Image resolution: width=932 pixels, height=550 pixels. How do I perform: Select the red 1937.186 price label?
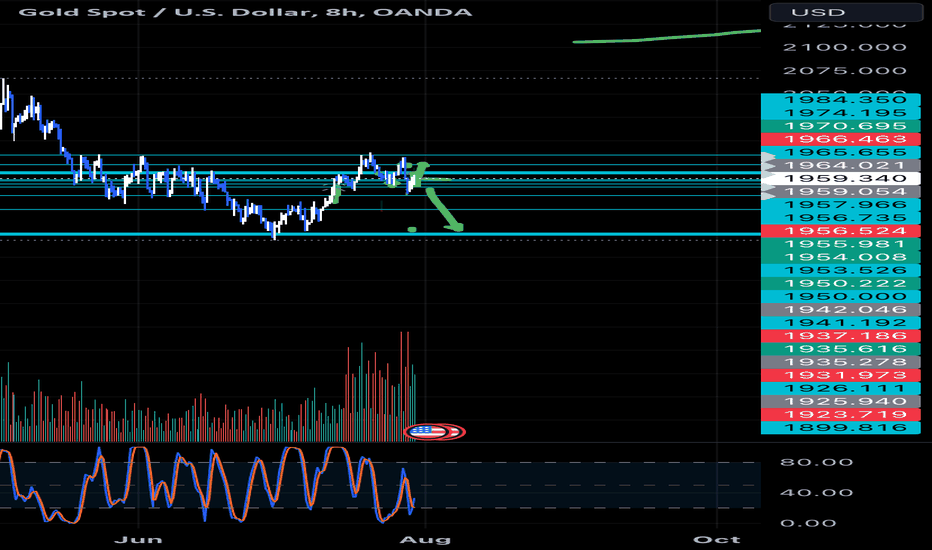(840, 335)
